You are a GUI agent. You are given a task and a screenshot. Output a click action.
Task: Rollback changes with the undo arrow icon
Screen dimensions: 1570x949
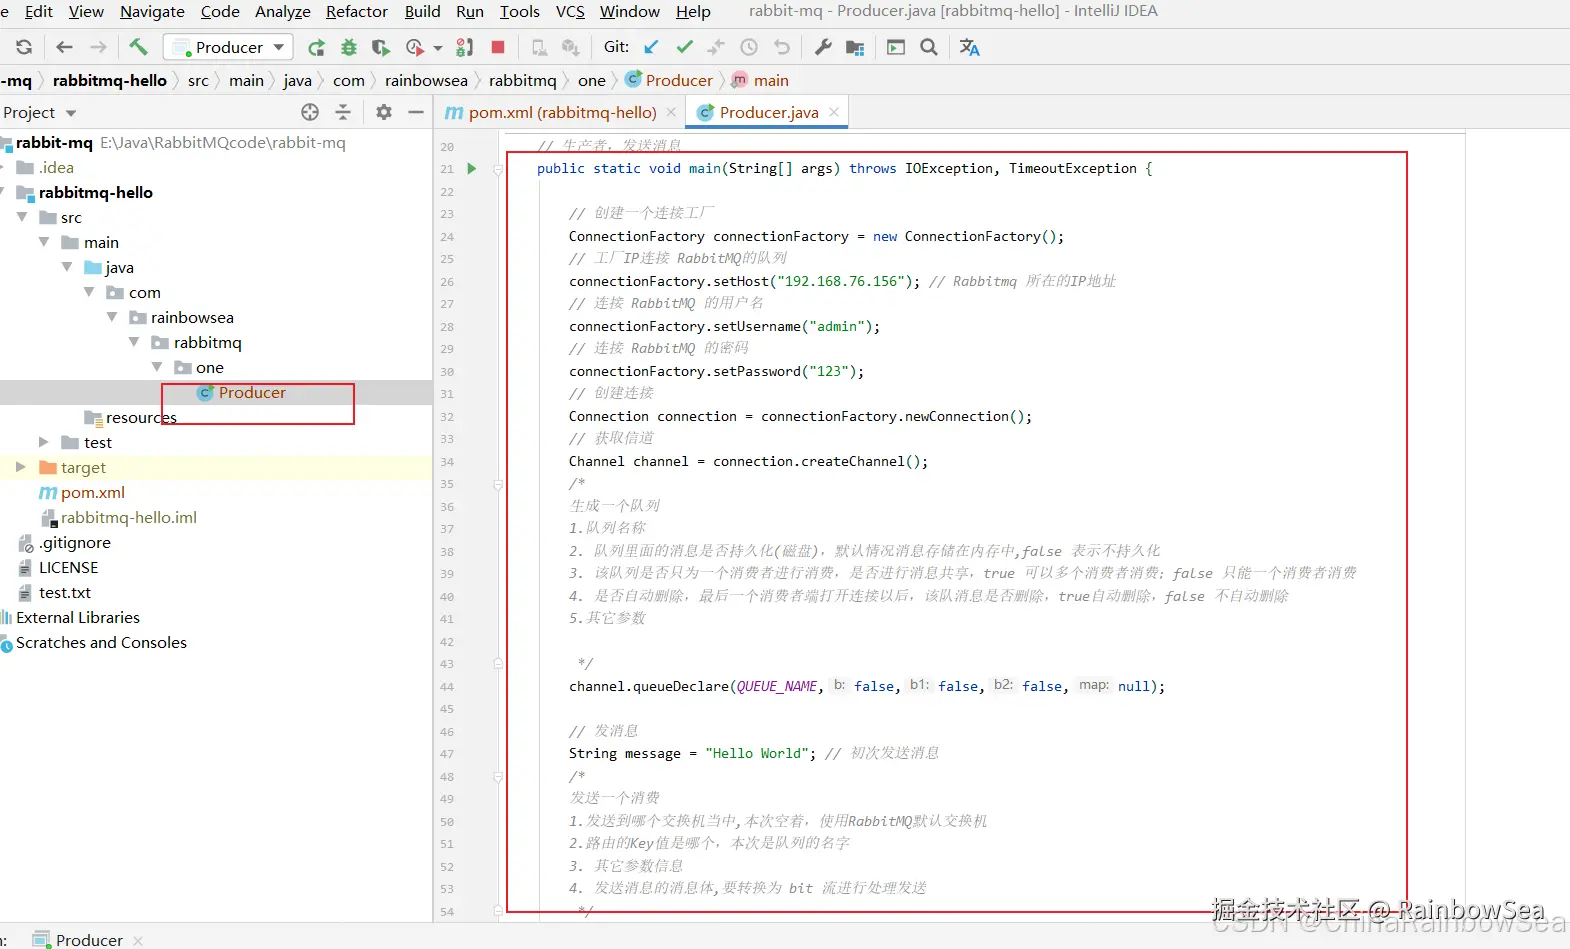click(782, 47)
